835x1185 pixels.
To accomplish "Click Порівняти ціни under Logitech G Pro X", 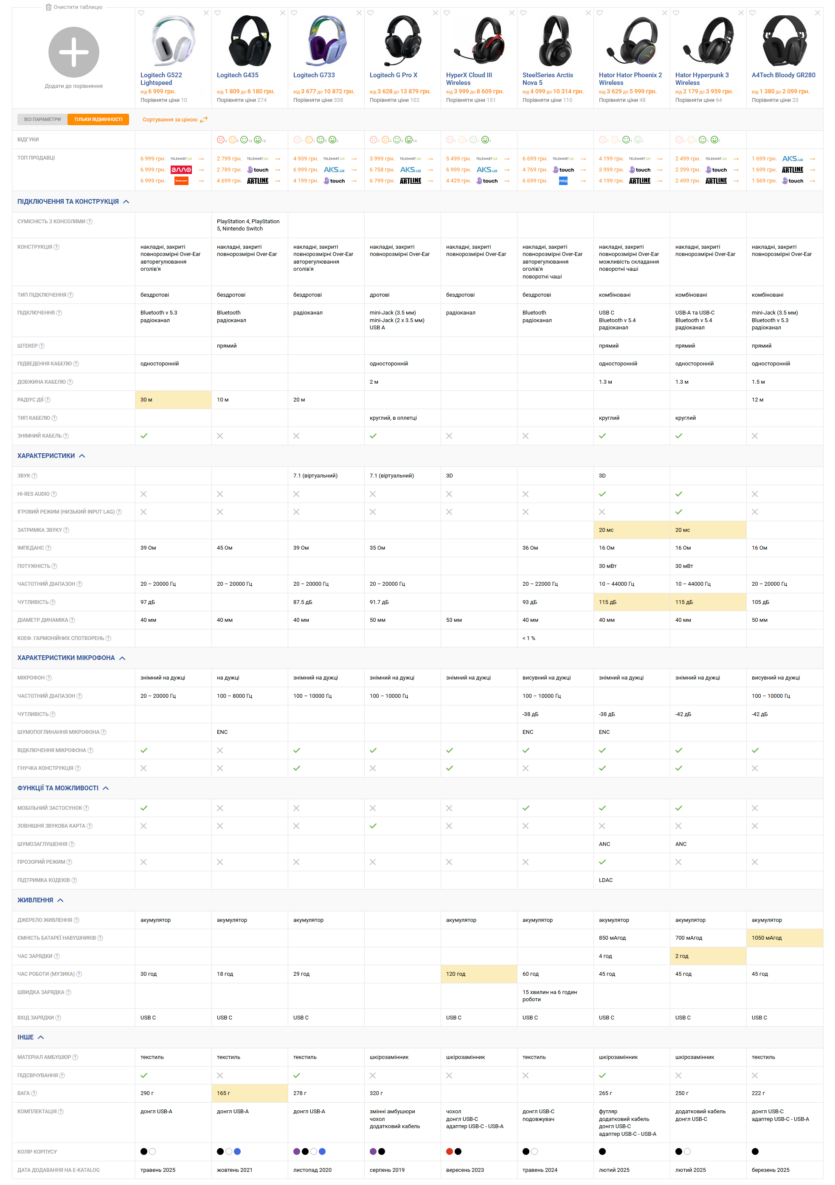I will (394, 100).
